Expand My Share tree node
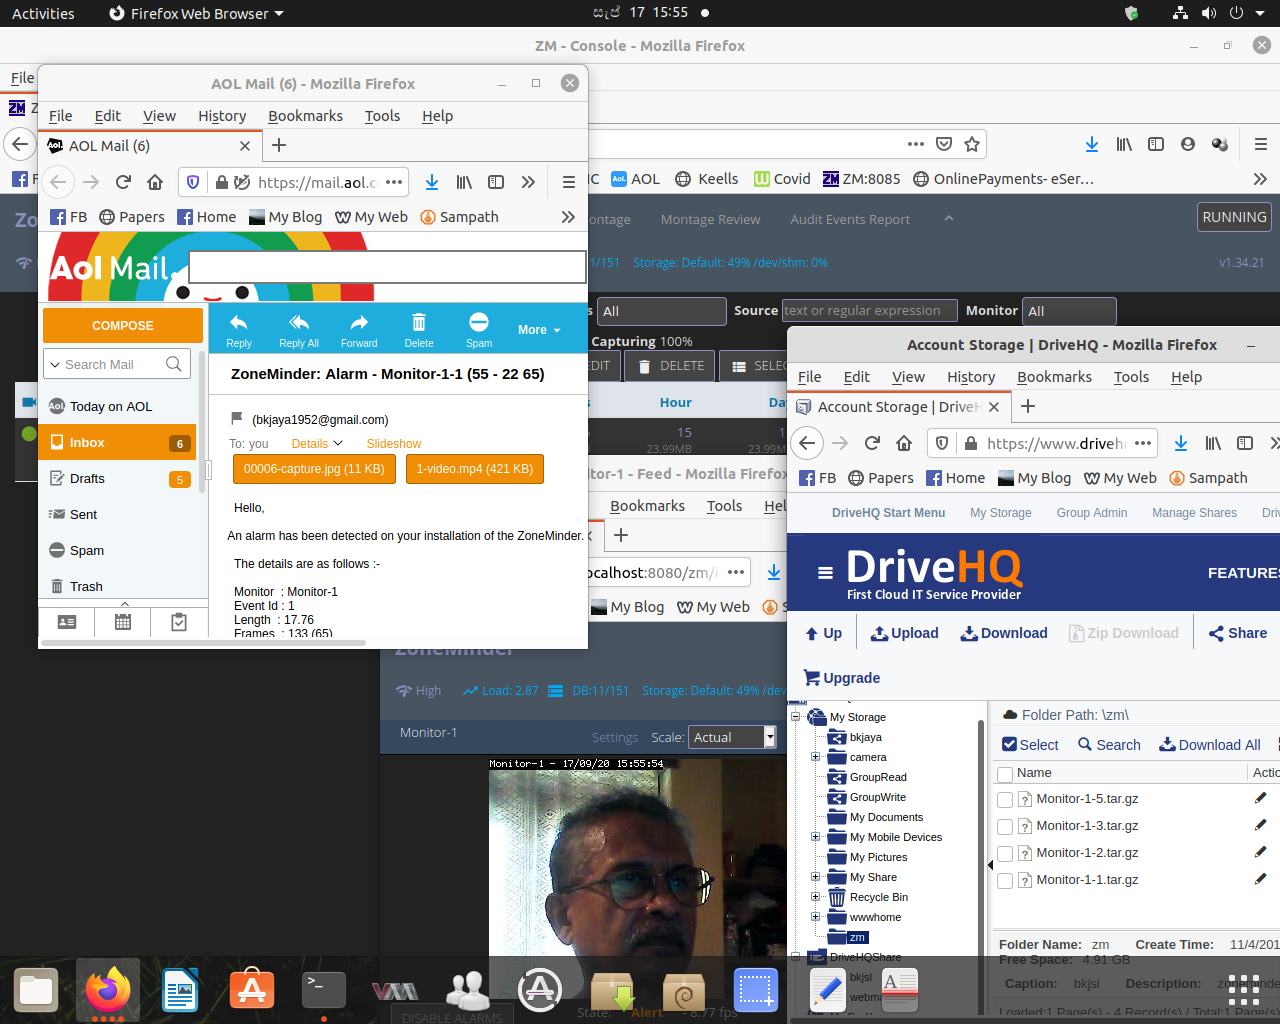Viewport: 1280px width, 1024px height. 815,877
